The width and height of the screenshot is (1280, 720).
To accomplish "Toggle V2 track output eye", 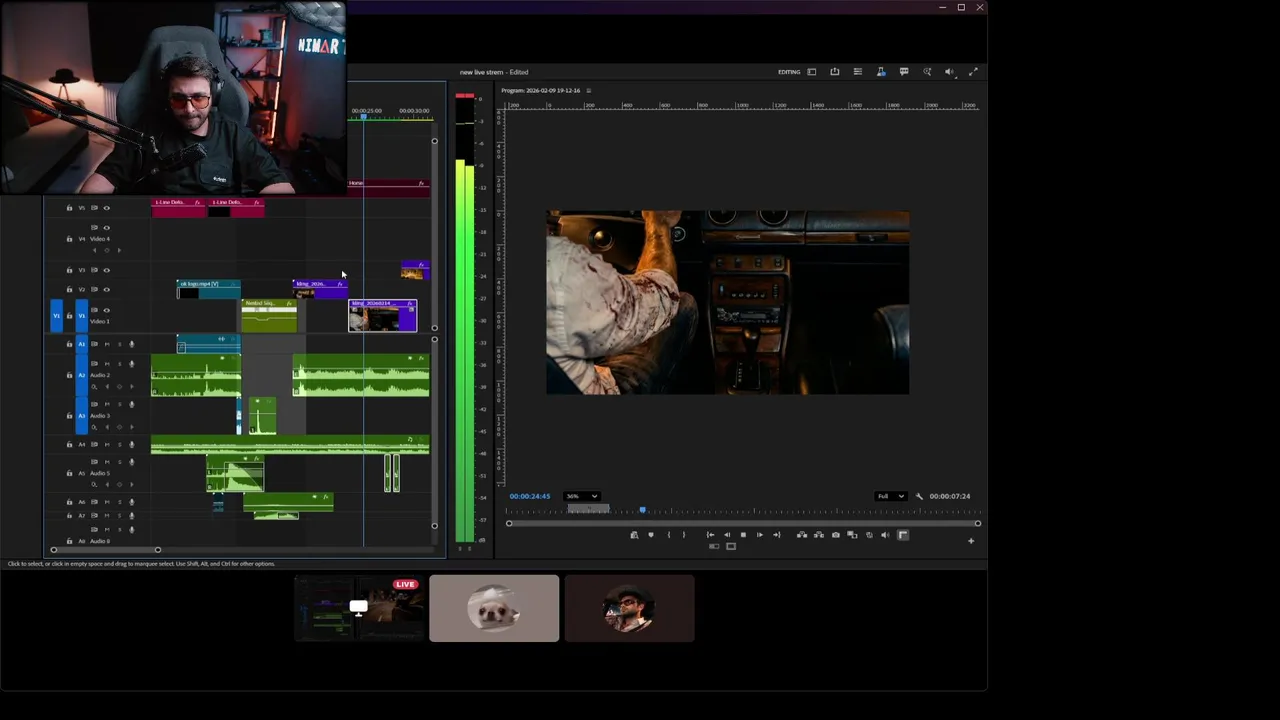I will tap(107, 289).
